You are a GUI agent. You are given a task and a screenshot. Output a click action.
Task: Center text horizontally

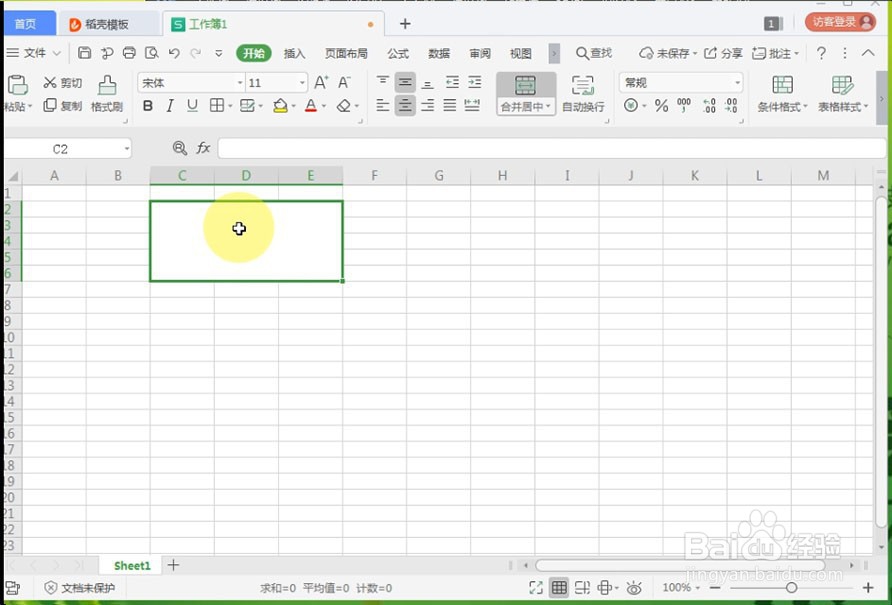pos(405,105)
